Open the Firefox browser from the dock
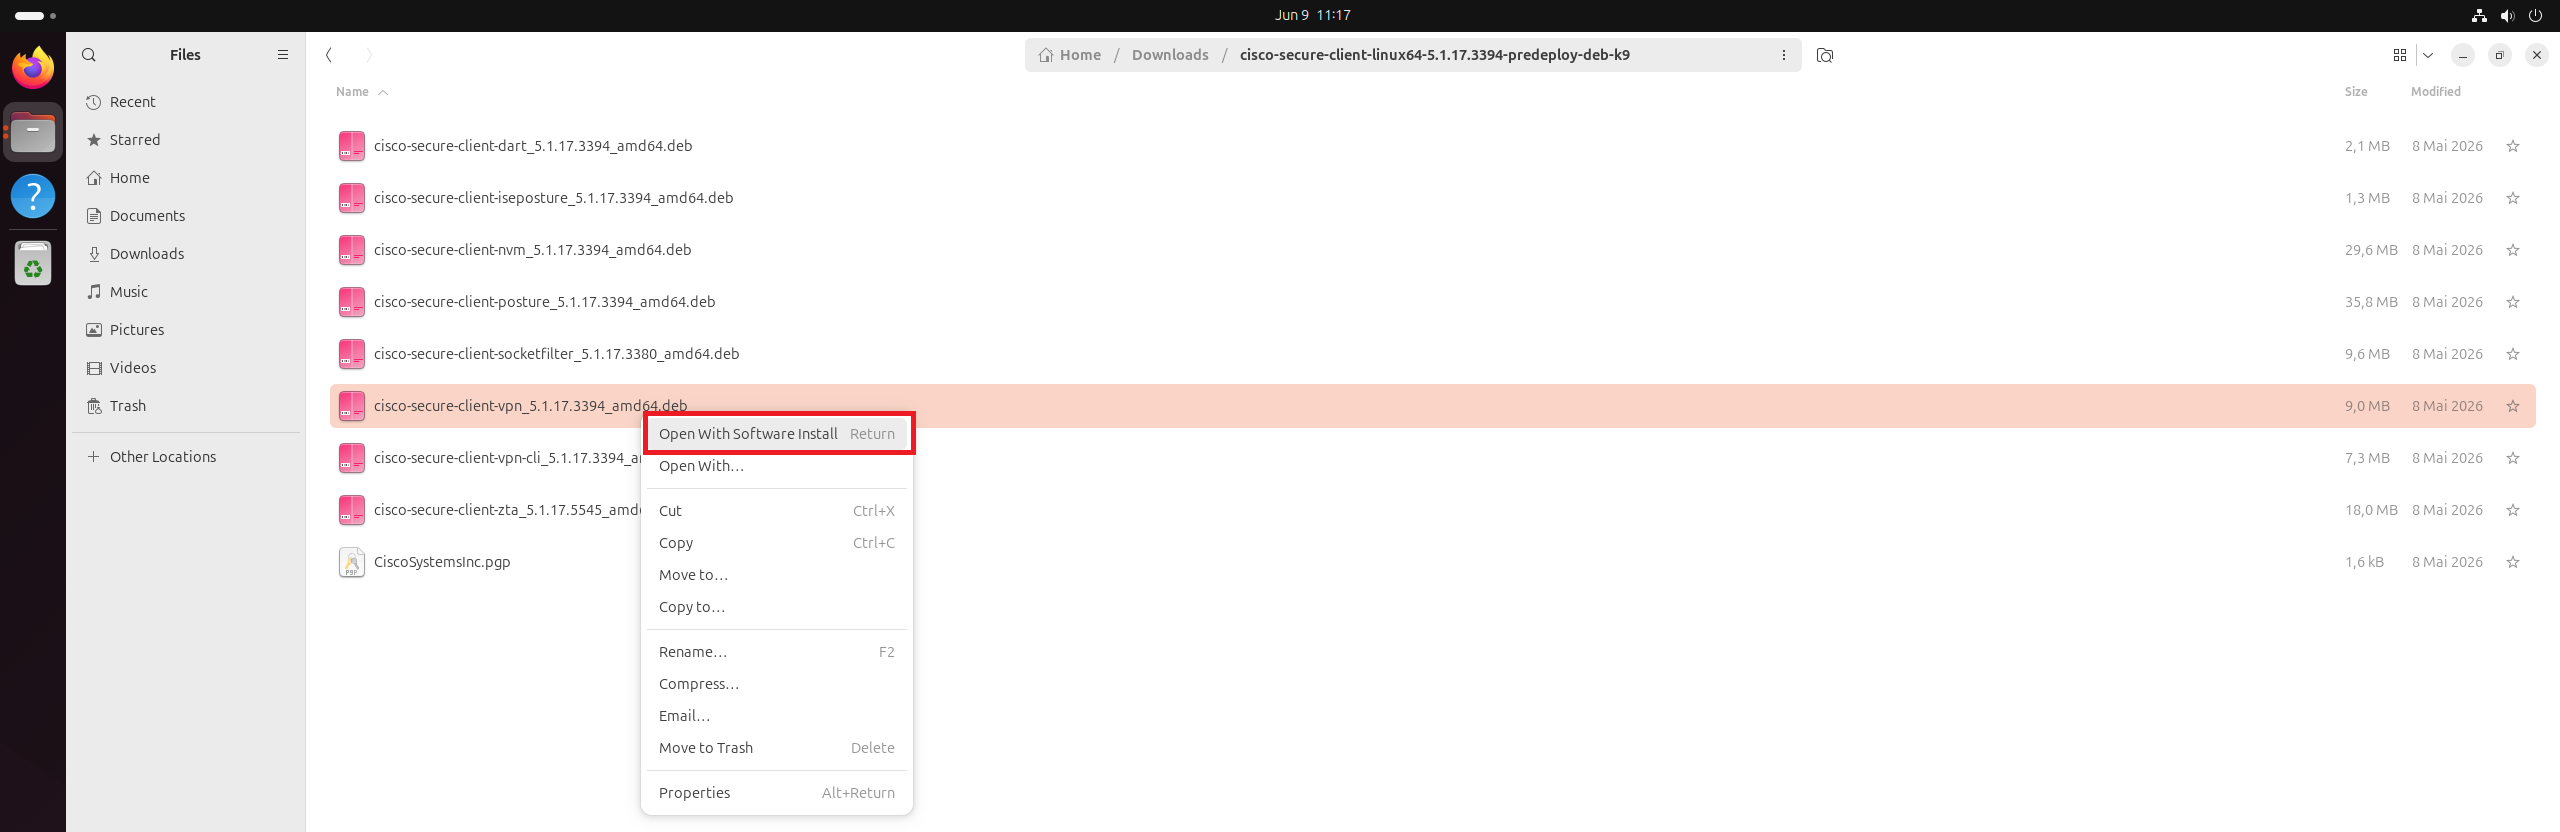This screenshot has width=2560, height=832. [33, 68]
